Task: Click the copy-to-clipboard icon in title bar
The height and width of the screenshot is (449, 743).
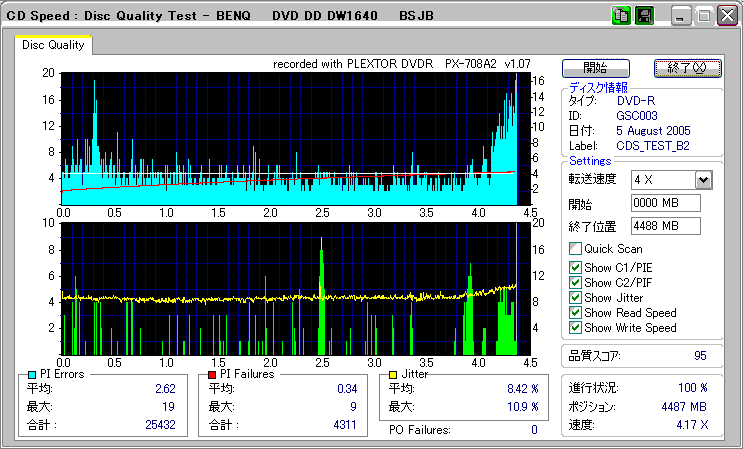Action: click(621, 16)
